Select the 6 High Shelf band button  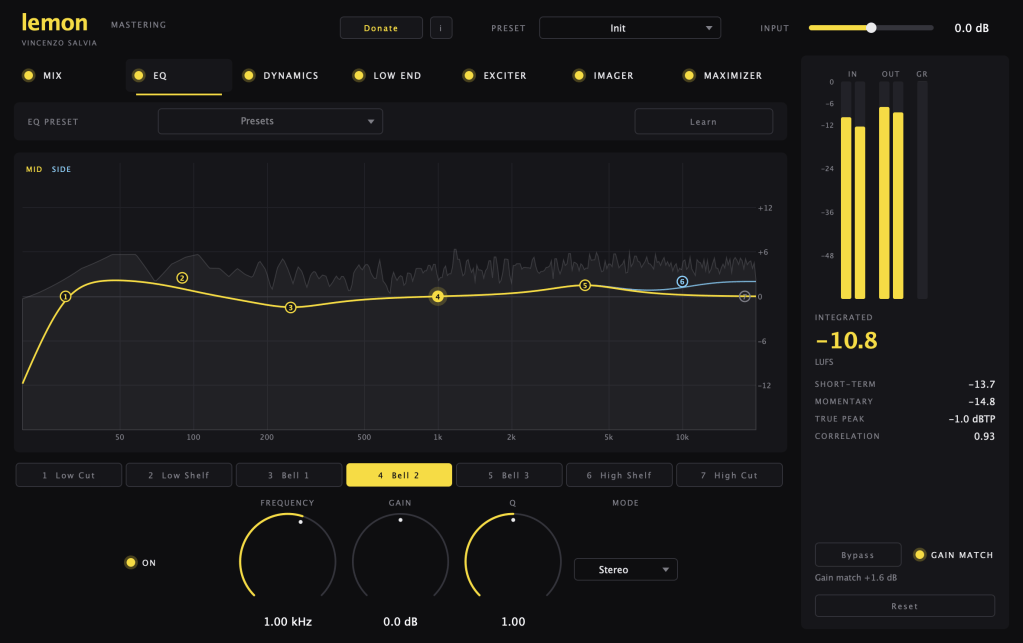click(619, 475)
